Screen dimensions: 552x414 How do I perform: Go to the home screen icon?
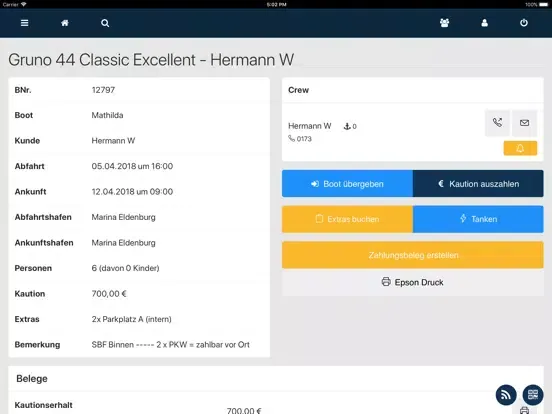[65, 23]
